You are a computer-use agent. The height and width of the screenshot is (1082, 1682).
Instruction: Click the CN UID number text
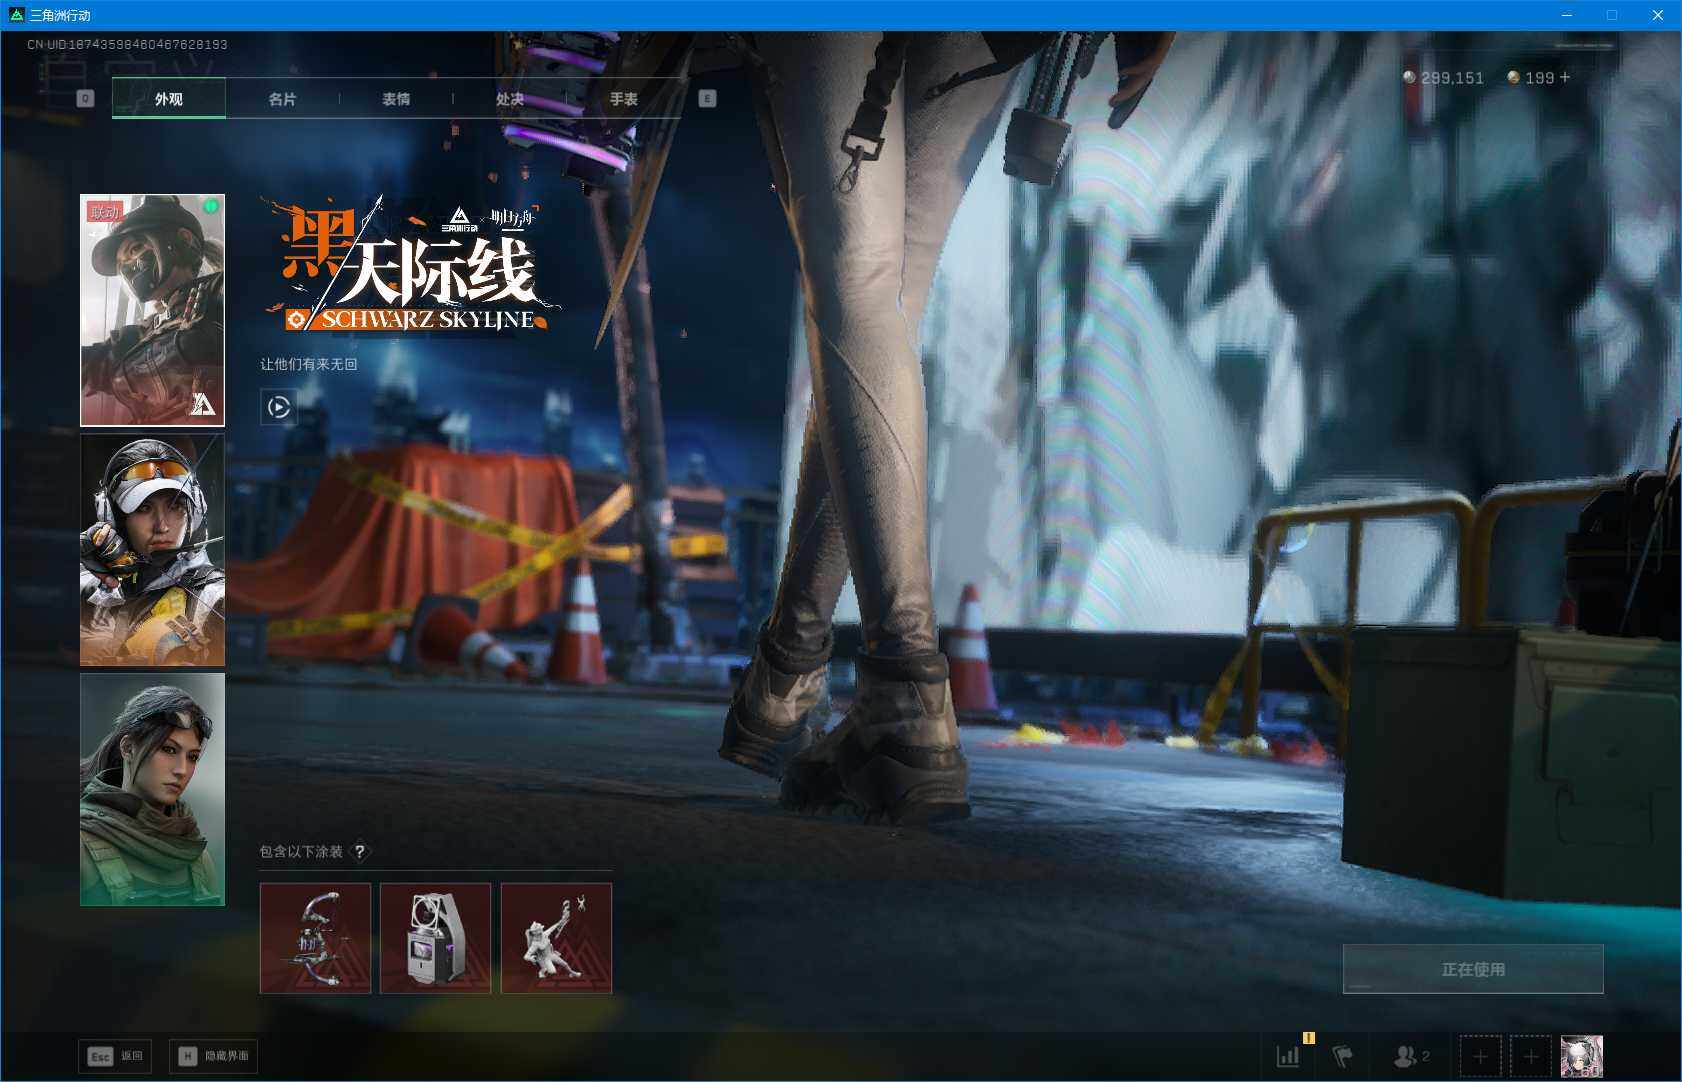127,44
